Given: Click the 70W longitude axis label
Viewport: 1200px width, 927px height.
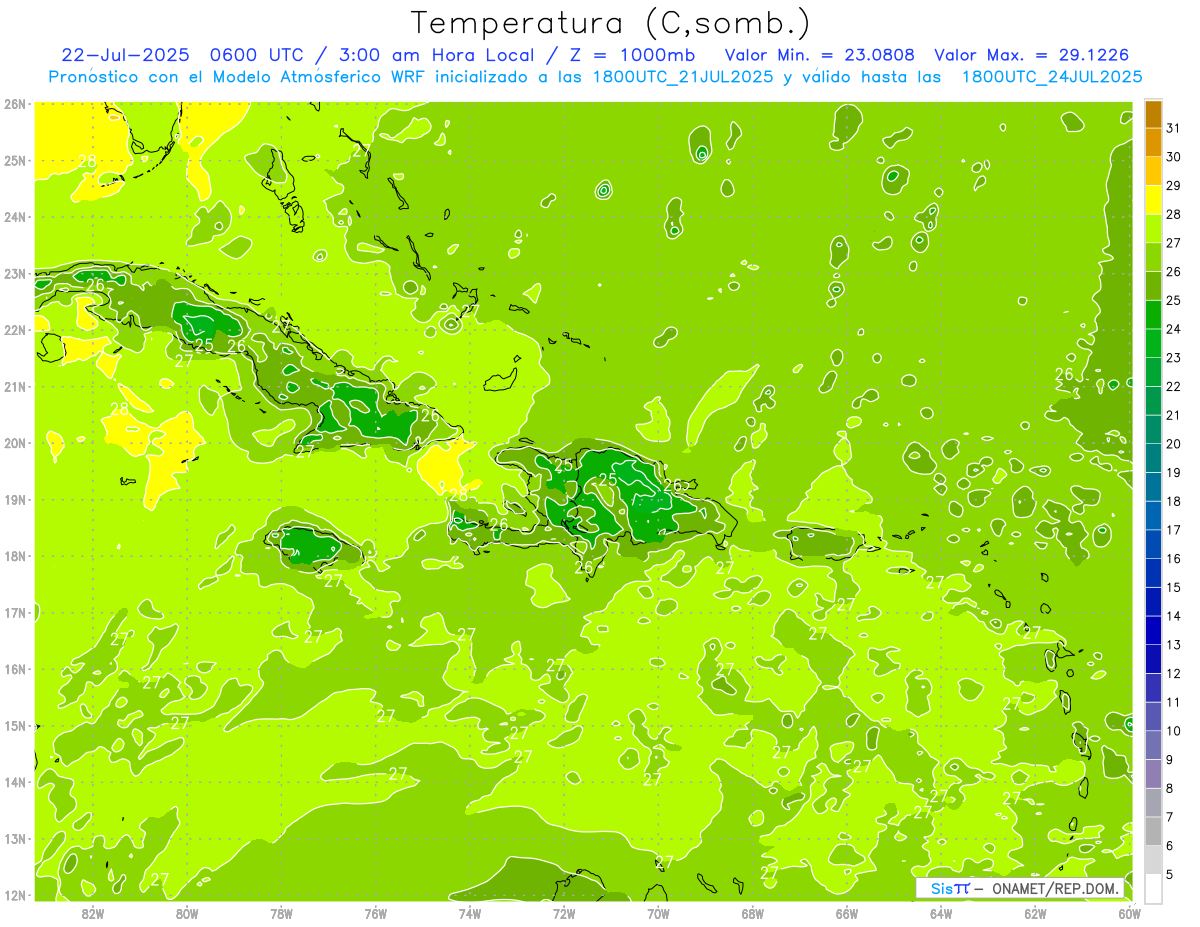Looking at the screenshot, I should (658, 913).
